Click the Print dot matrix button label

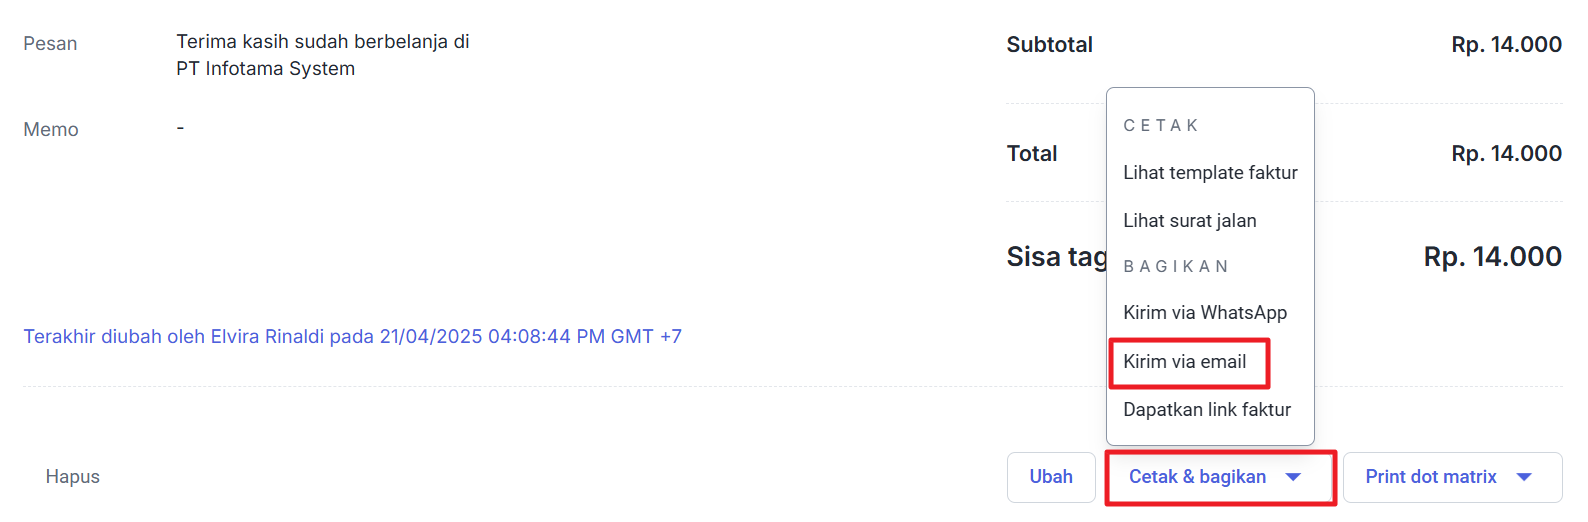pos(1431,477)
